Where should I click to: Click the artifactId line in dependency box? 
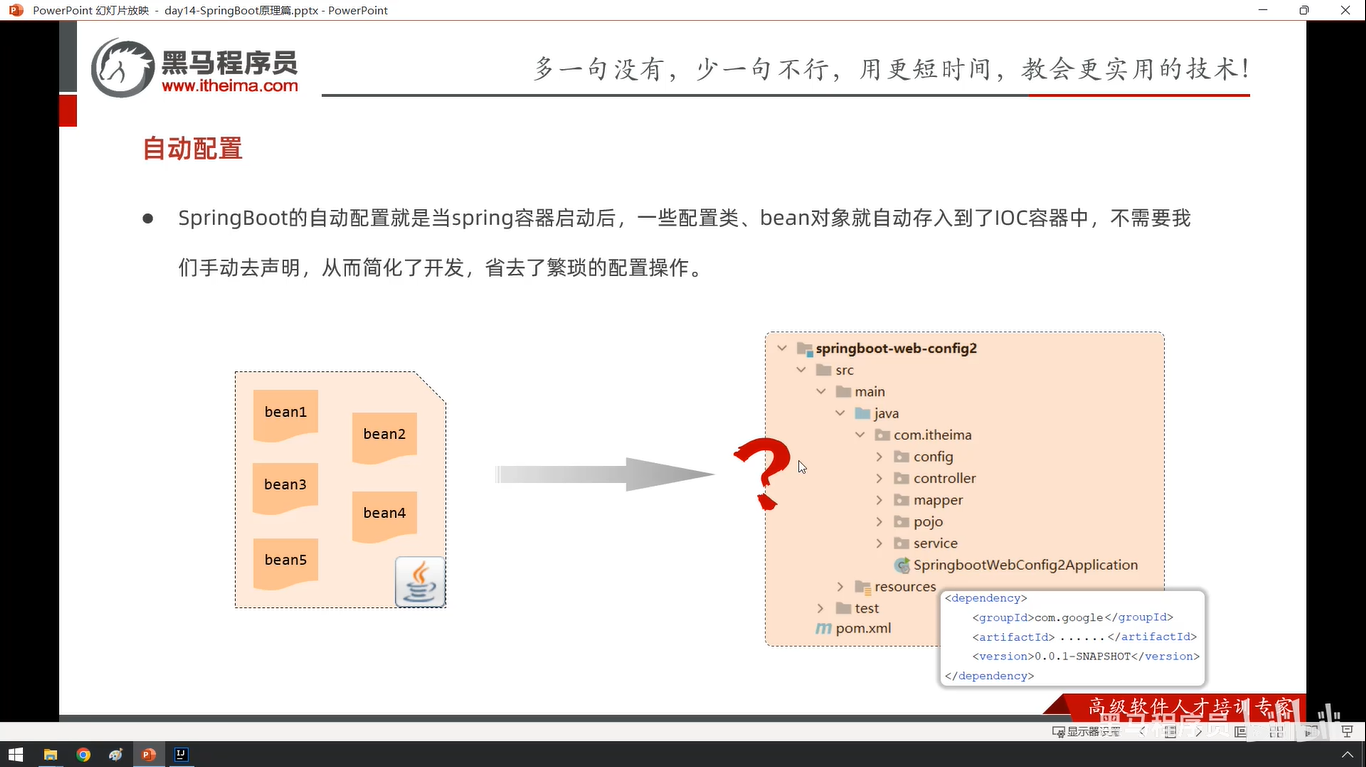(1084, 637)
